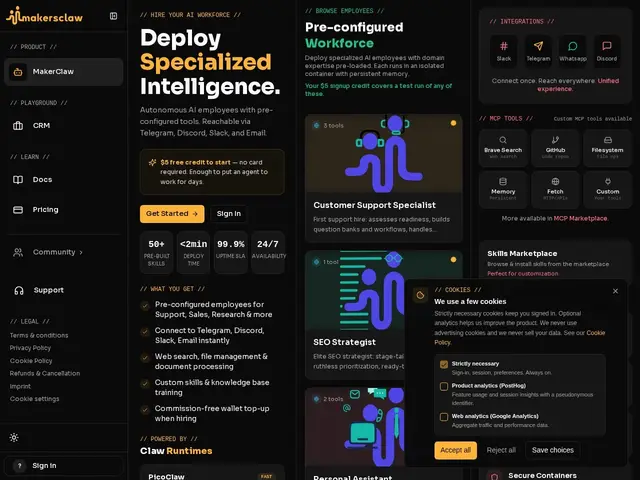Click the question mark icon beside Sign in
Image resolution: width=640 pixels, height=480 pixels.
tap(19, 466)
